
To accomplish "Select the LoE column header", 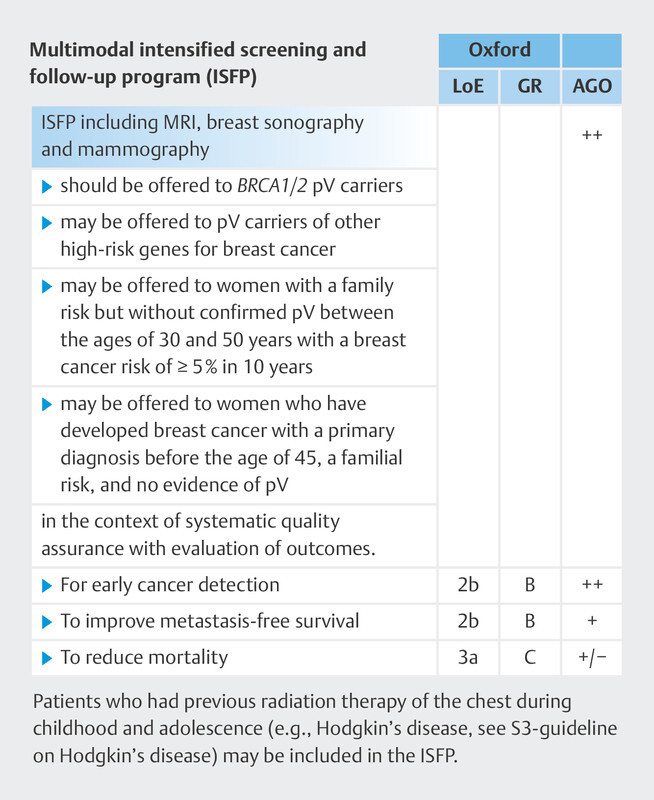I will (467, 86).
